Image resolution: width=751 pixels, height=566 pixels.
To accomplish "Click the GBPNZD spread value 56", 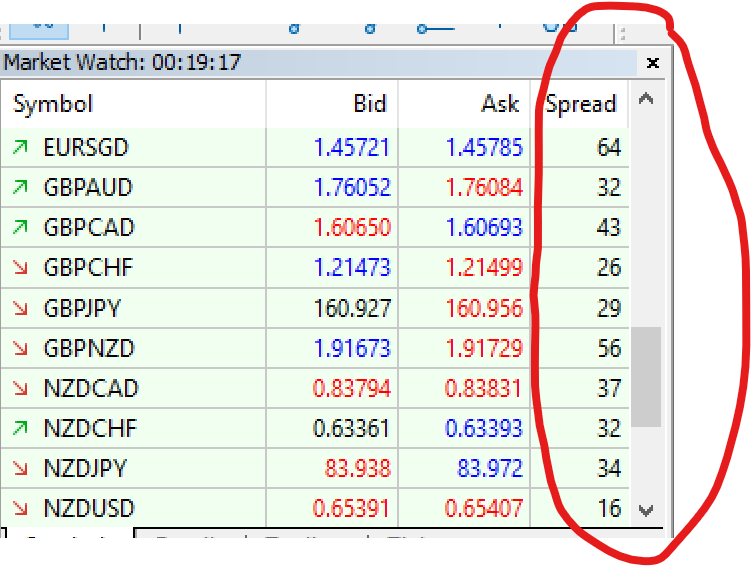I will point(609,349).
